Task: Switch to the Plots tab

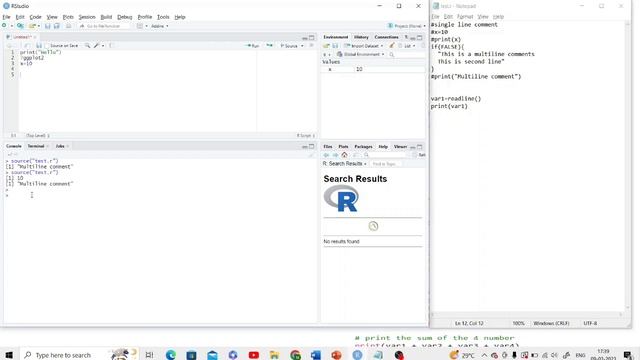Action: pos(343,147)
